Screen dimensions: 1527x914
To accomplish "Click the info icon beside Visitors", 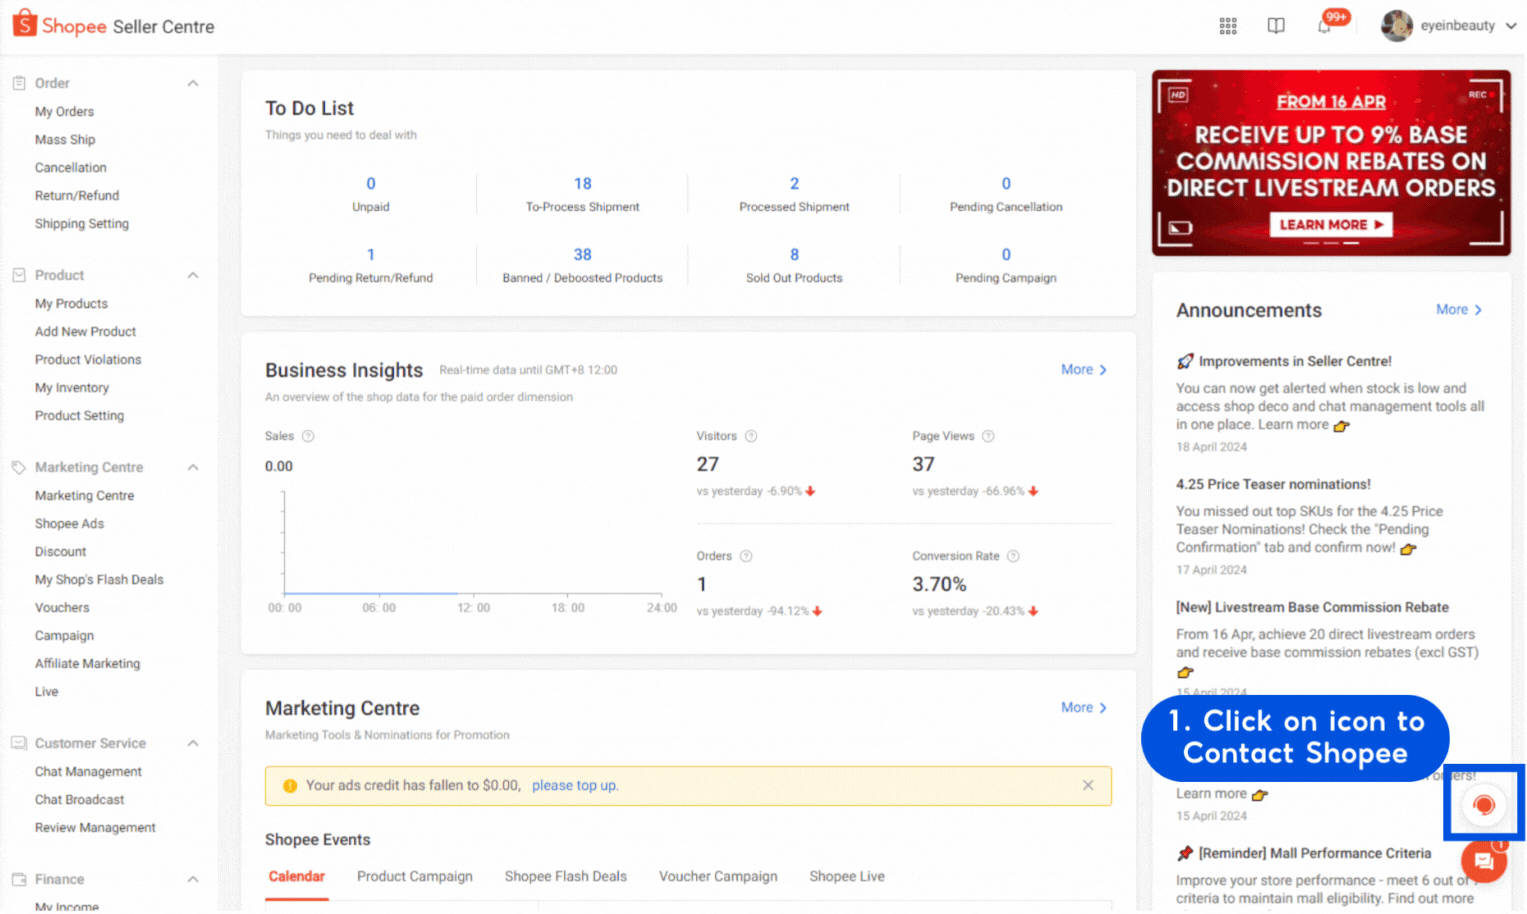I will point(751,436).
